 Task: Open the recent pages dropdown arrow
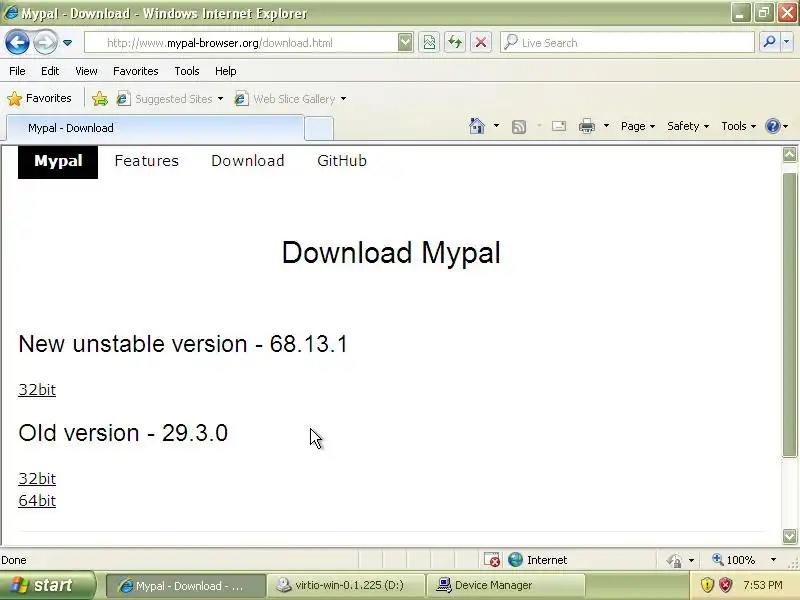click(x=67, y=43)
